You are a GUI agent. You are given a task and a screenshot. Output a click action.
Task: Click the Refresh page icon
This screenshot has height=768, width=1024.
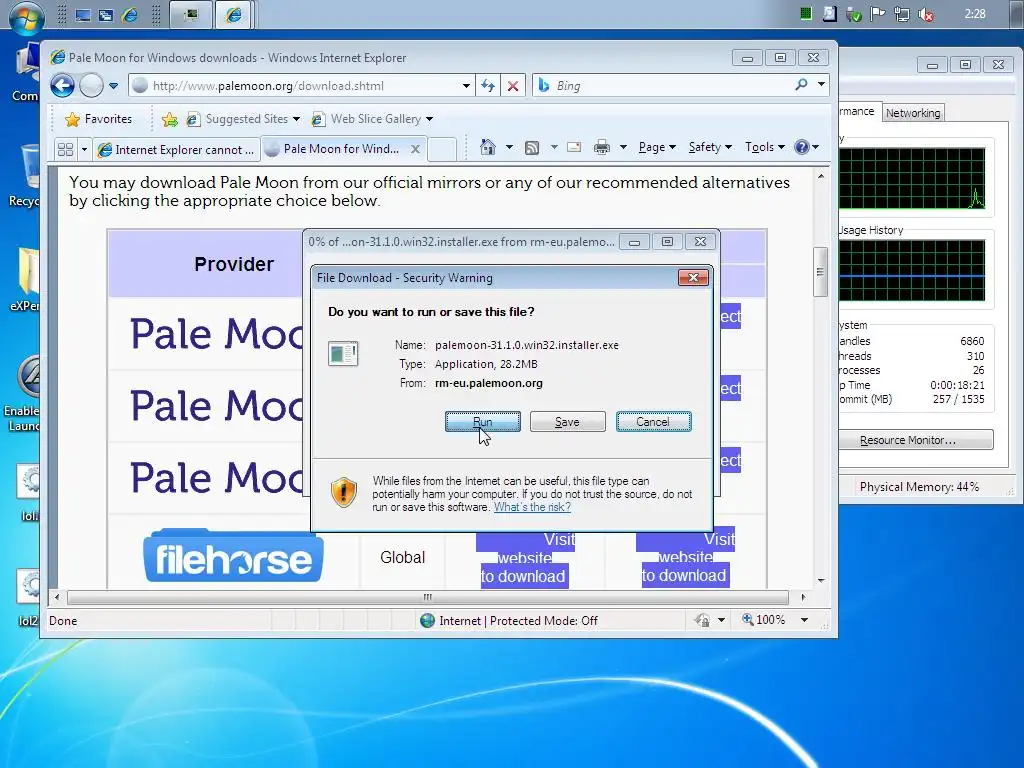pyautogui.click(x=488, y=86)
